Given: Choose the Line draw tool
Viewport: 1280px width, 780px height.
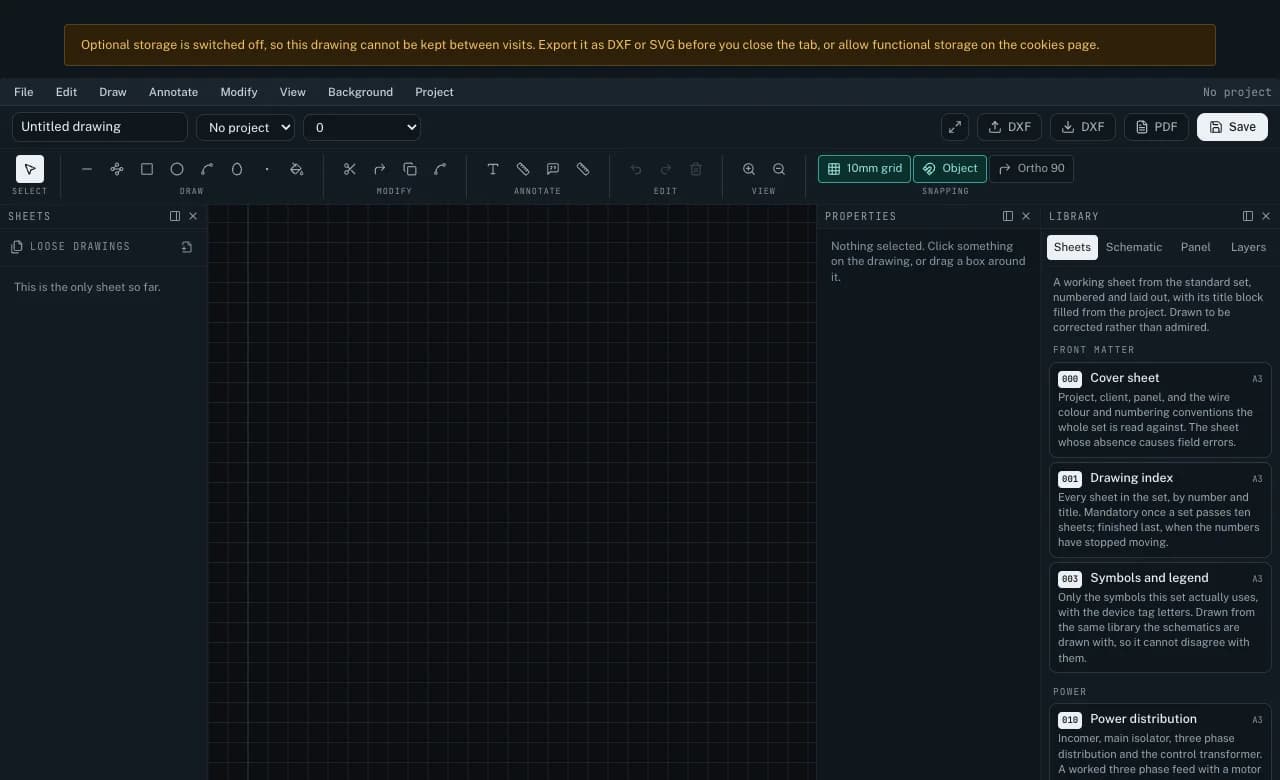Looking at the screenshot, I should coord(87,169).
